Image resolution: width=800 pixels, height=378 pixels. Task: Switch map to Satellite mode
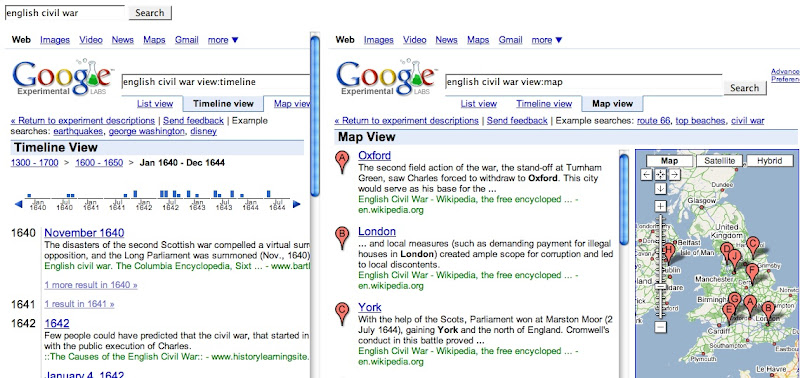[x=719, y=161]
